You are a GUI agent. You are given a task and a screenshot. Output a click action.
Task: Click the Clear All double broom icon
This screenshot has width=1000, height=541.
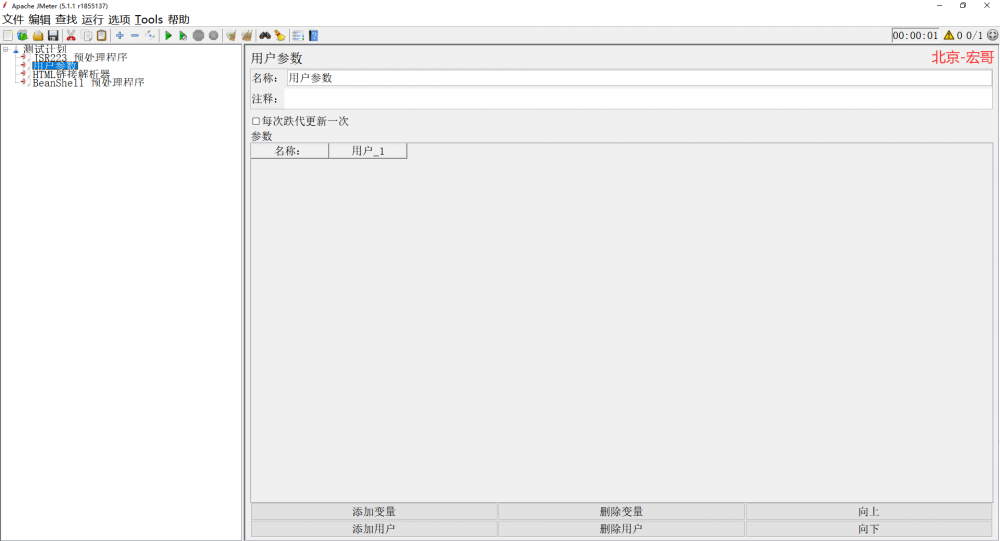click(x=247, y=36)
